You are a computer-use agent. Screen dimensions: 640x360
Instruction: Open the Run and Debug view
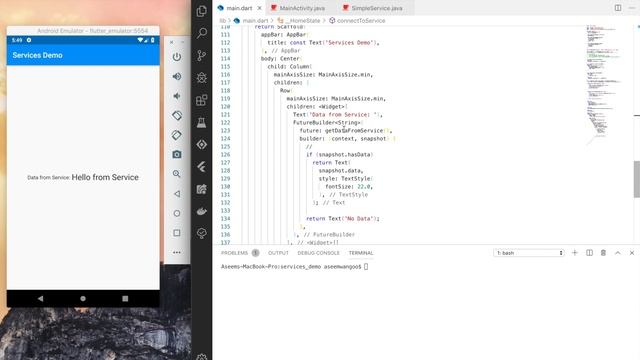pos(202,78)
